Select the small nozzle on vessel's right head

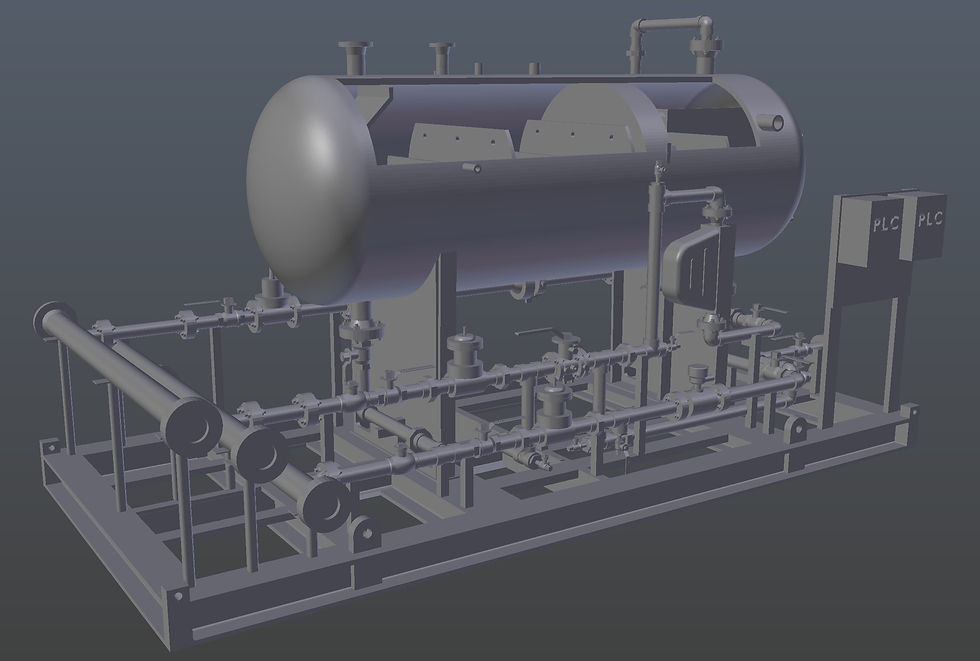coord(772,122)
